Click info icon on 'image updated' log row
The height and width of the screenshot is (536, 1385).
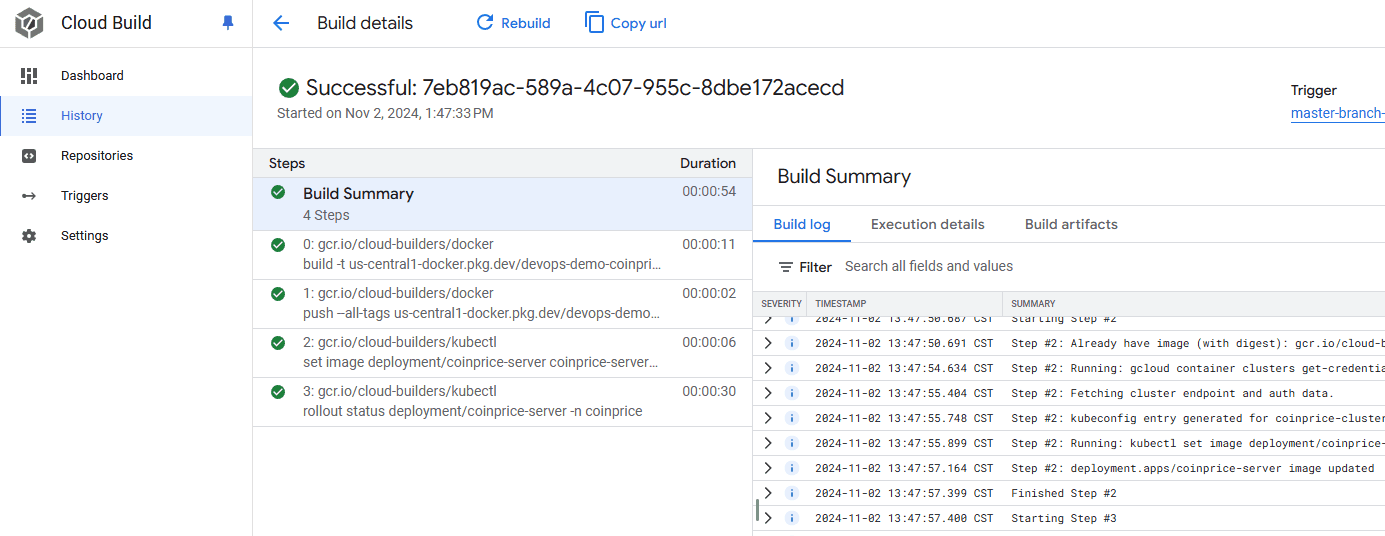(x=792, y=468)
